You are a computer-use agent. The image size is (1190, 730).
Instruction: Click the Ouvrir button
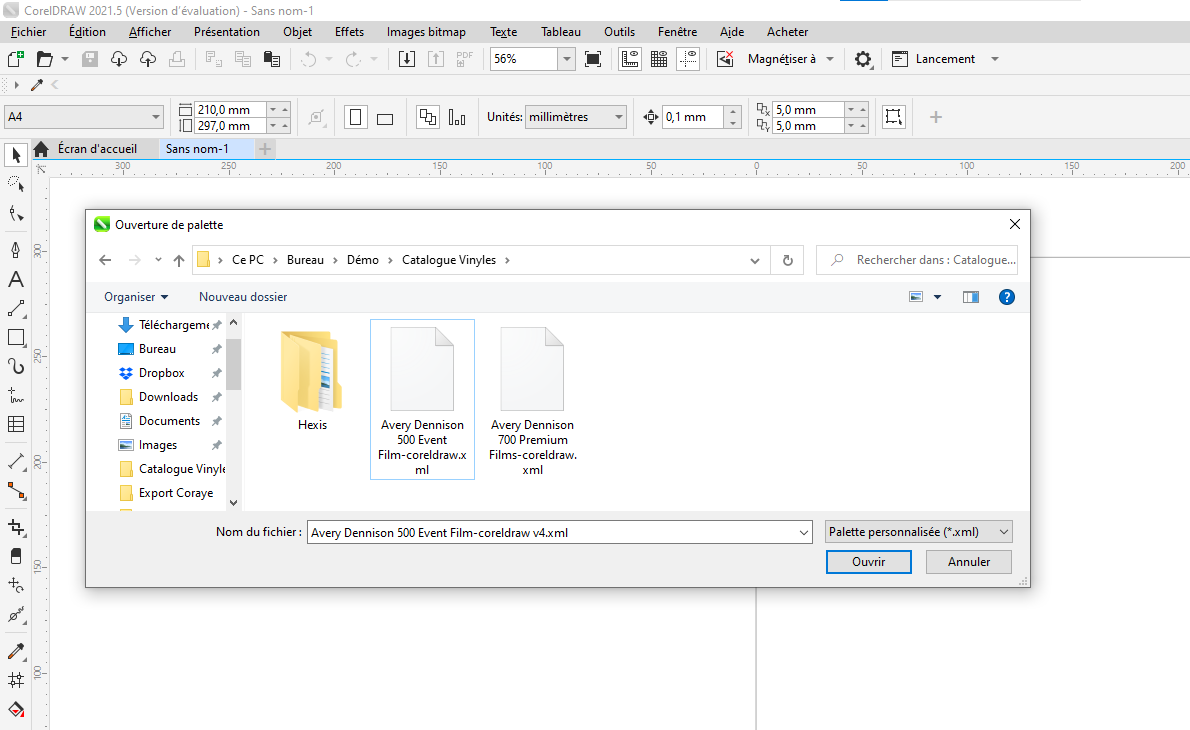[868, 562]
